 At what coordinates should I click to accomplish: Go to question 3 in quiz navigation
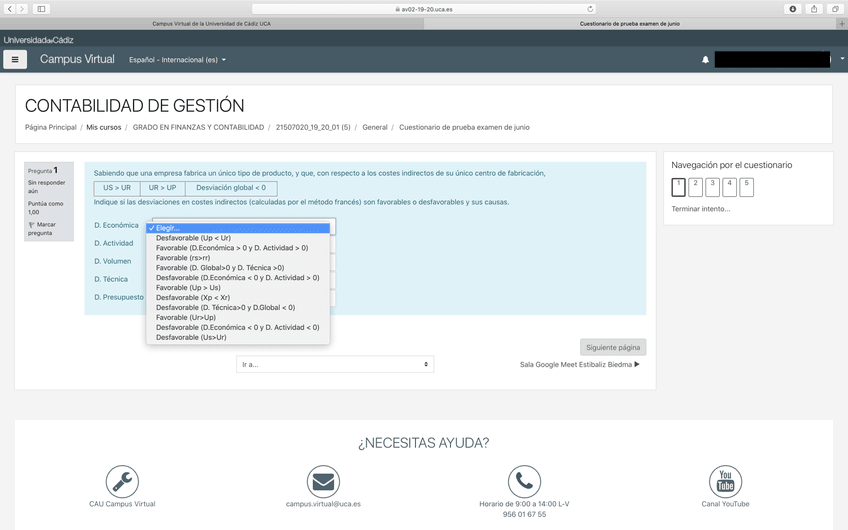pos(712,186)
